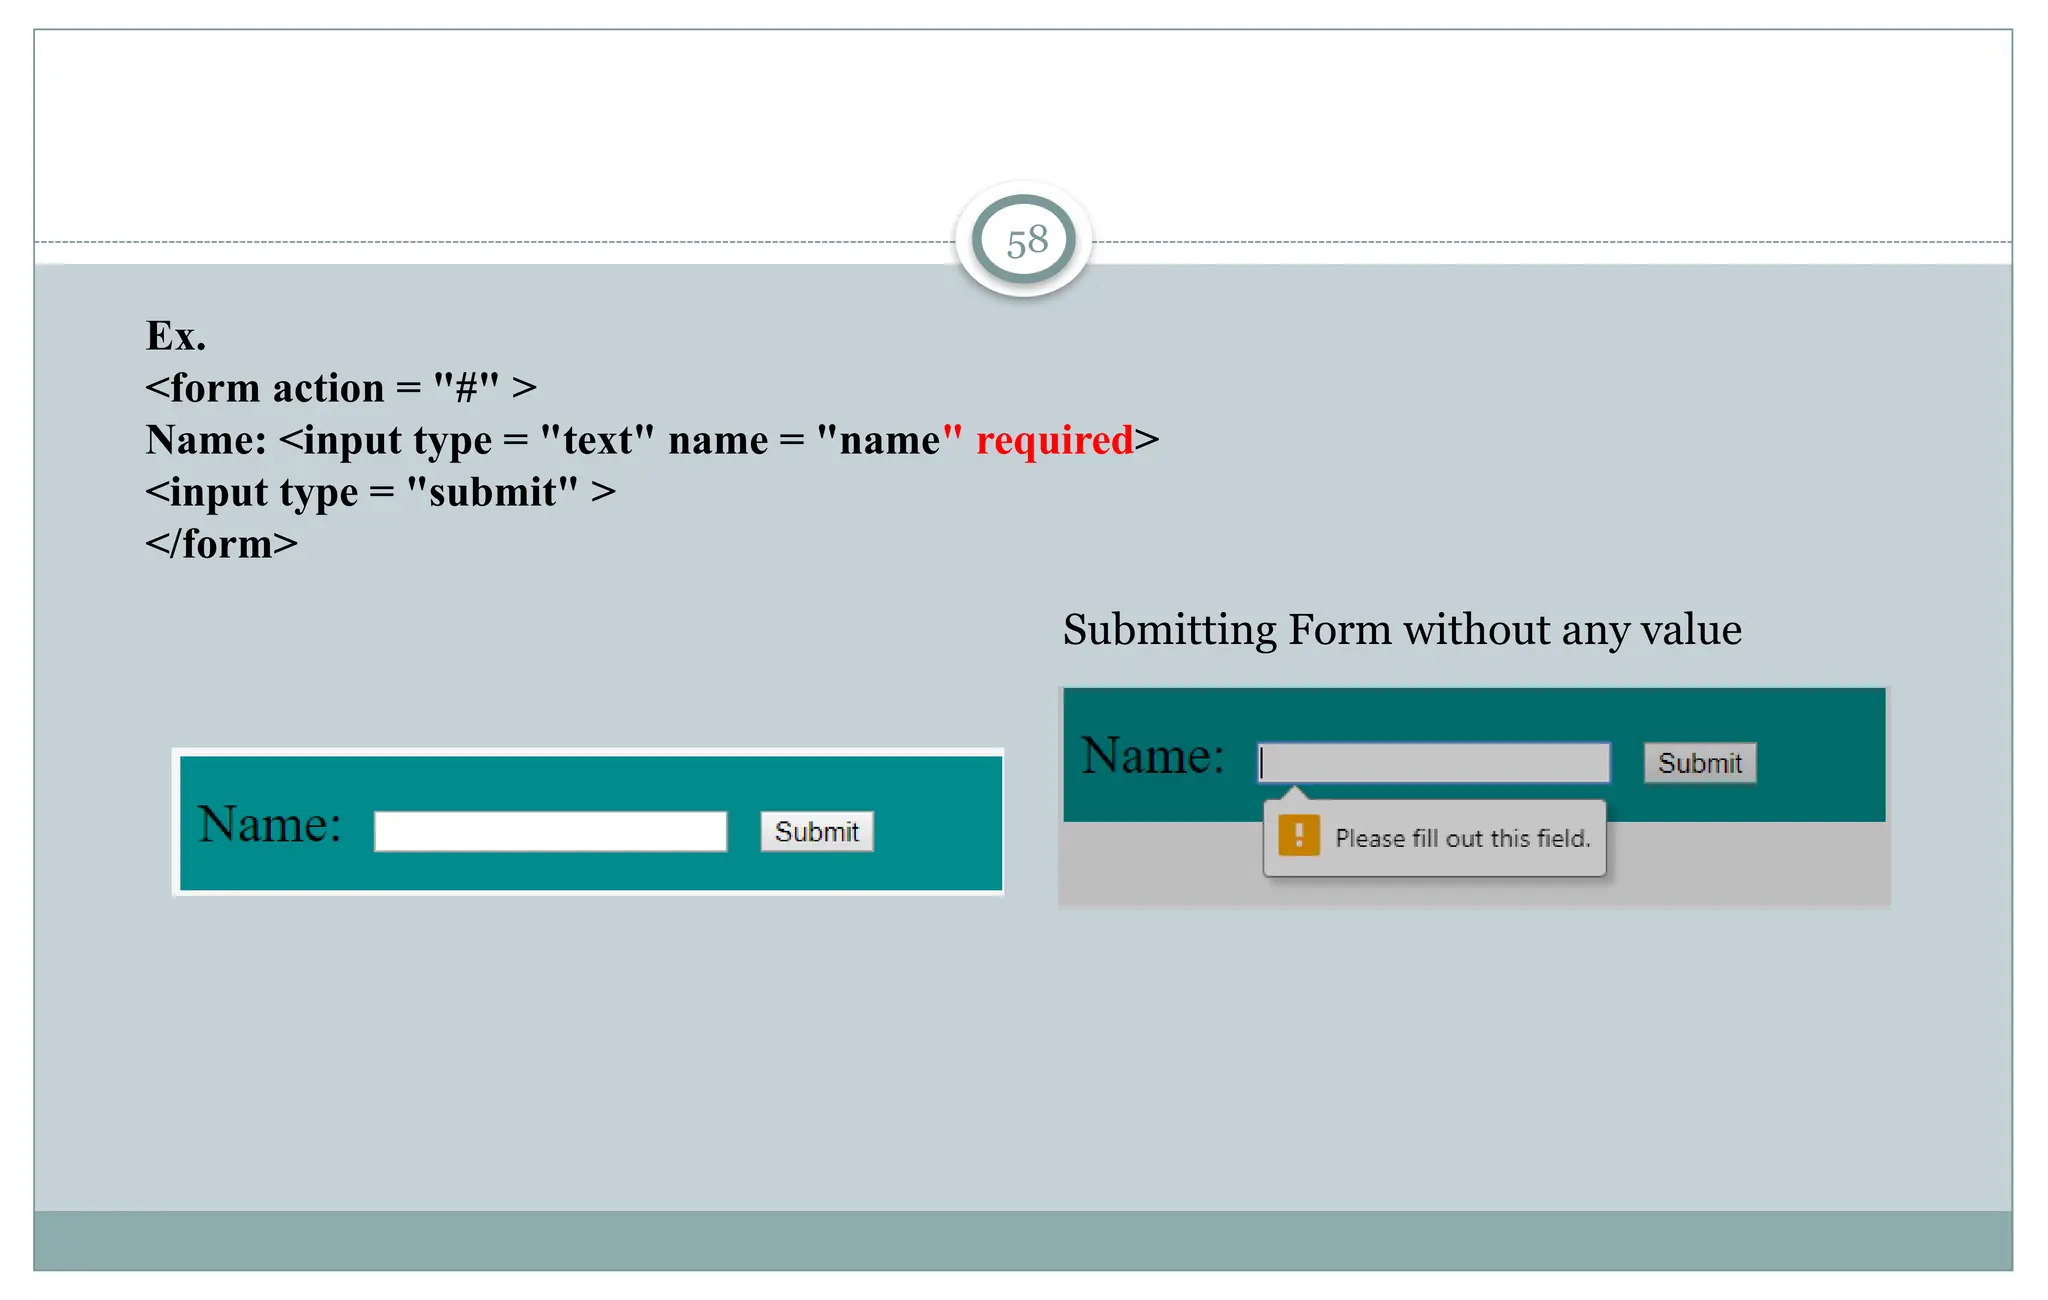This screenshot has width=2048, height=1300.
Task: Click the orange warning exclamation icon
Action: pos(1299,836)
